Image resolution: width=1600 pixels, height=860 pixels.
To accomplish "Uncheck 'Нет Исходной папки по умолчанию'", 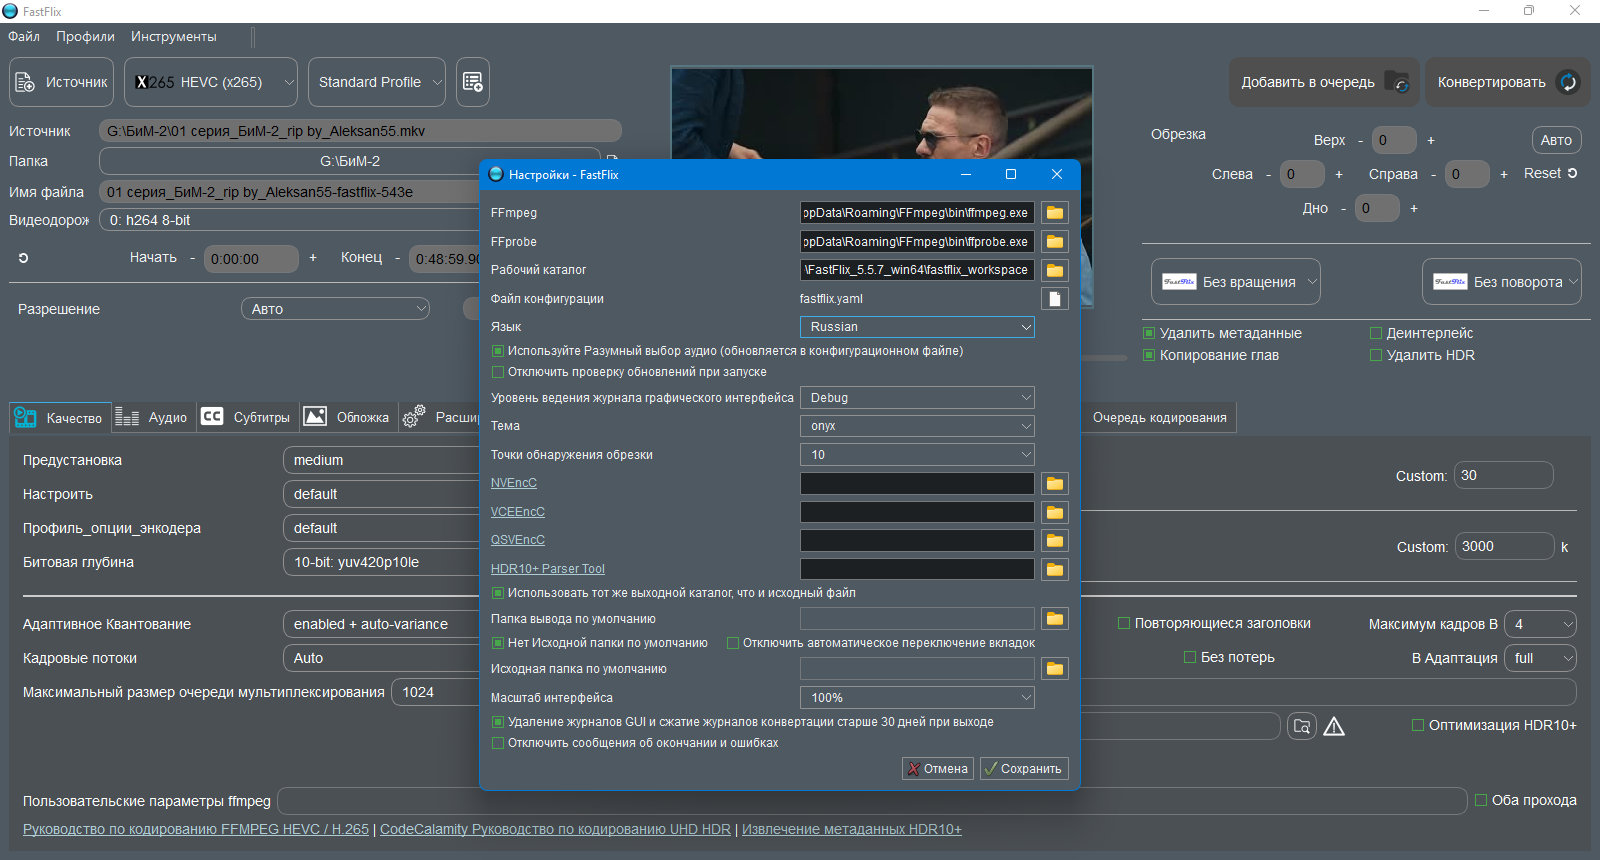I will point(498,643).
